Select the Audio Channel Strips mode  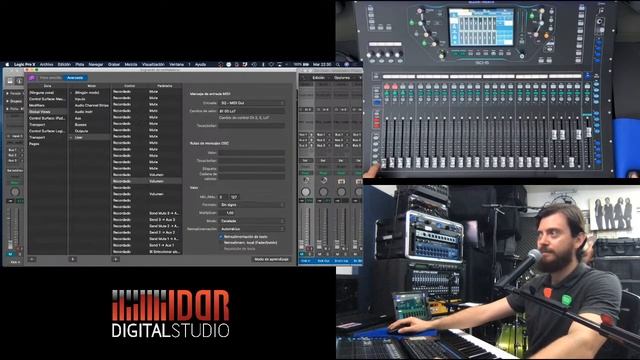(x=89, y=105)
